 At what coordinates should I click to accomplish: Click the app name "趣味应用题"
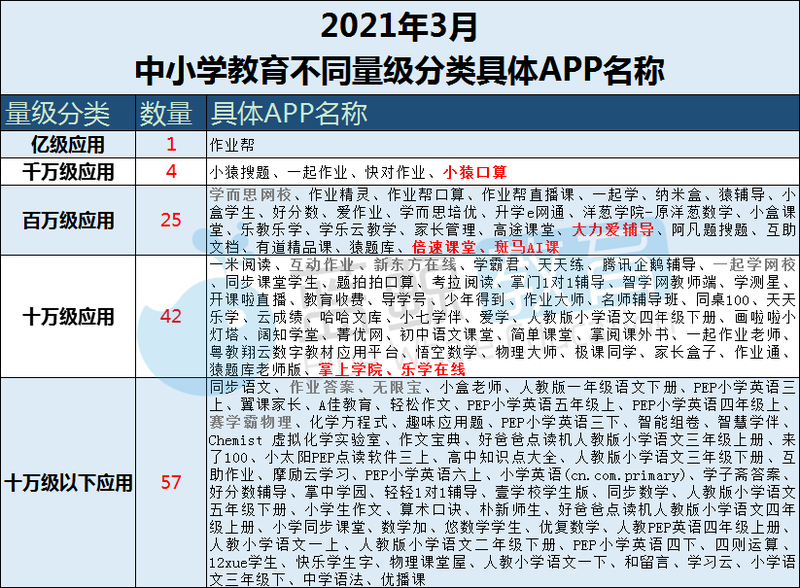coord(444,422)
